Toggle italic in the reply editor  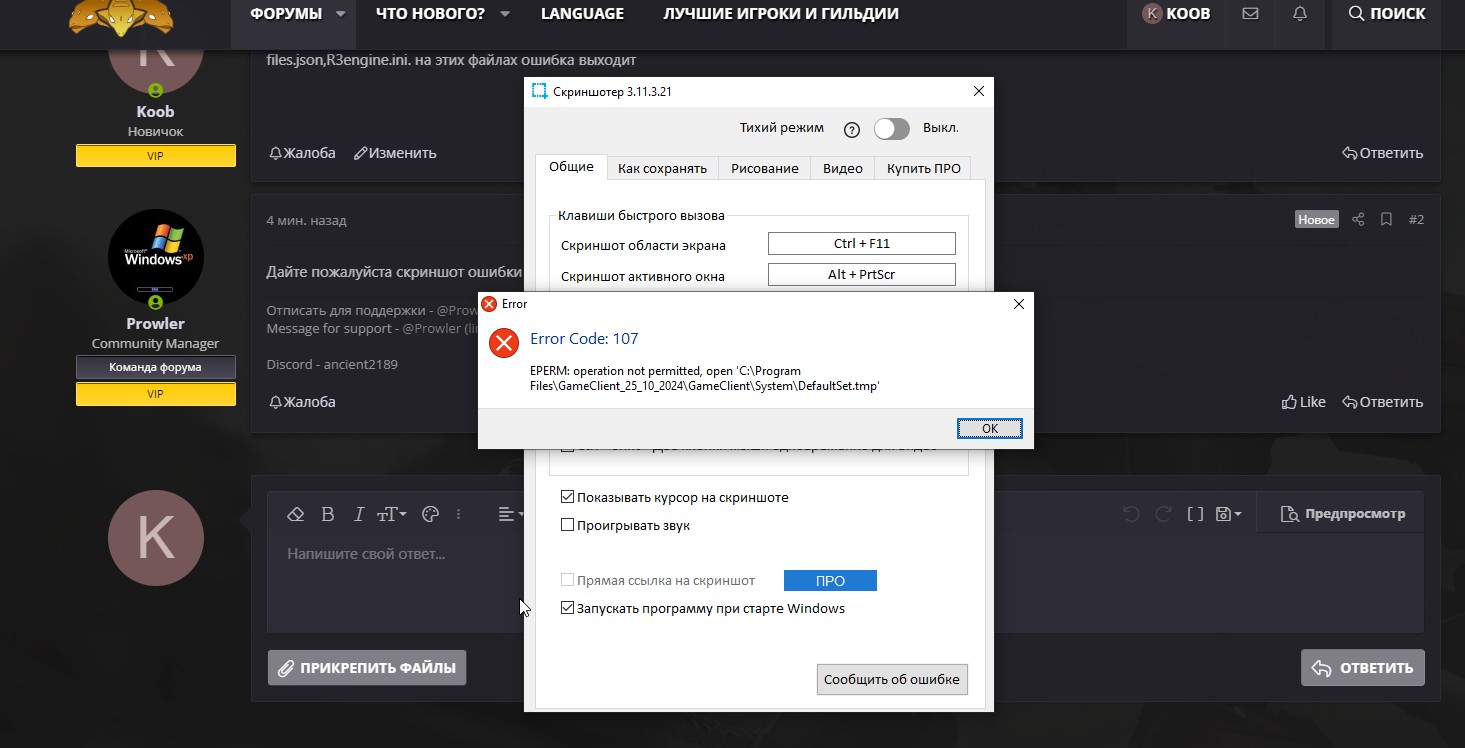tap(359, 514)
